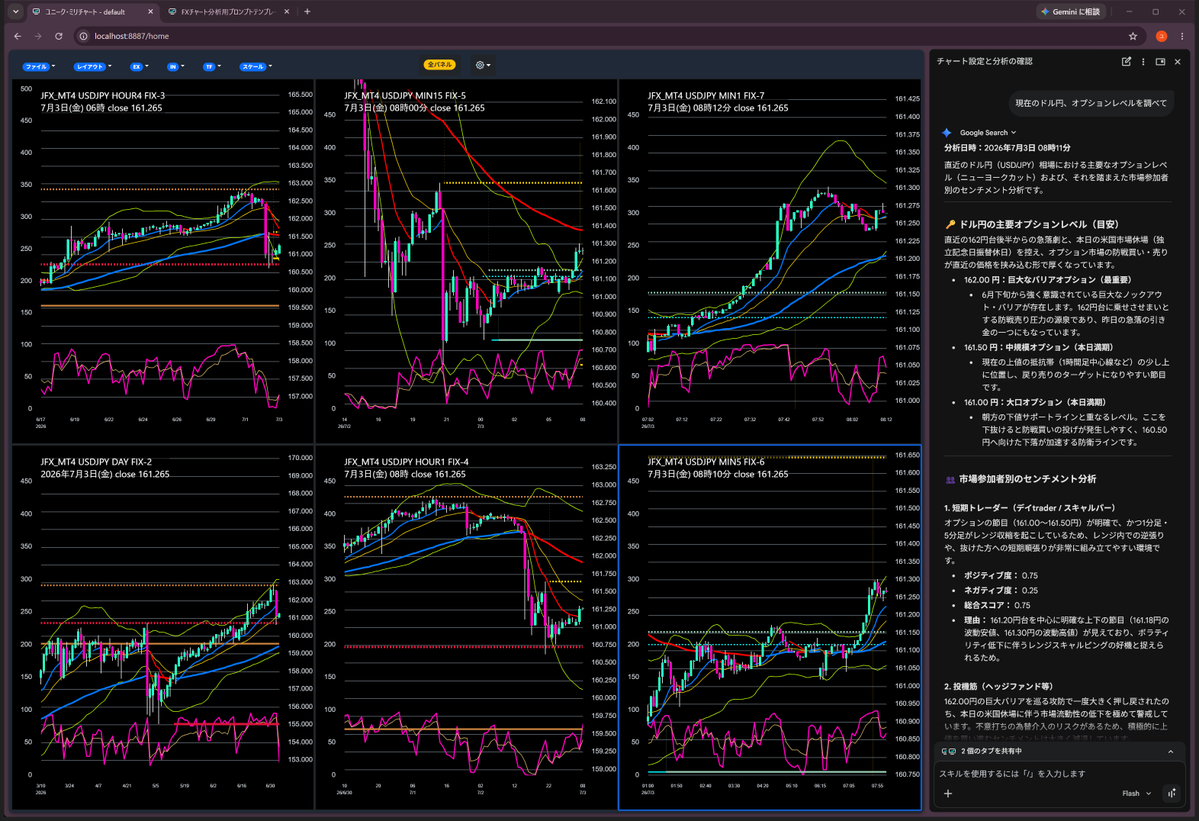Collapse the 2個のタブを共有中 bar

click(x=1171, y=751)
